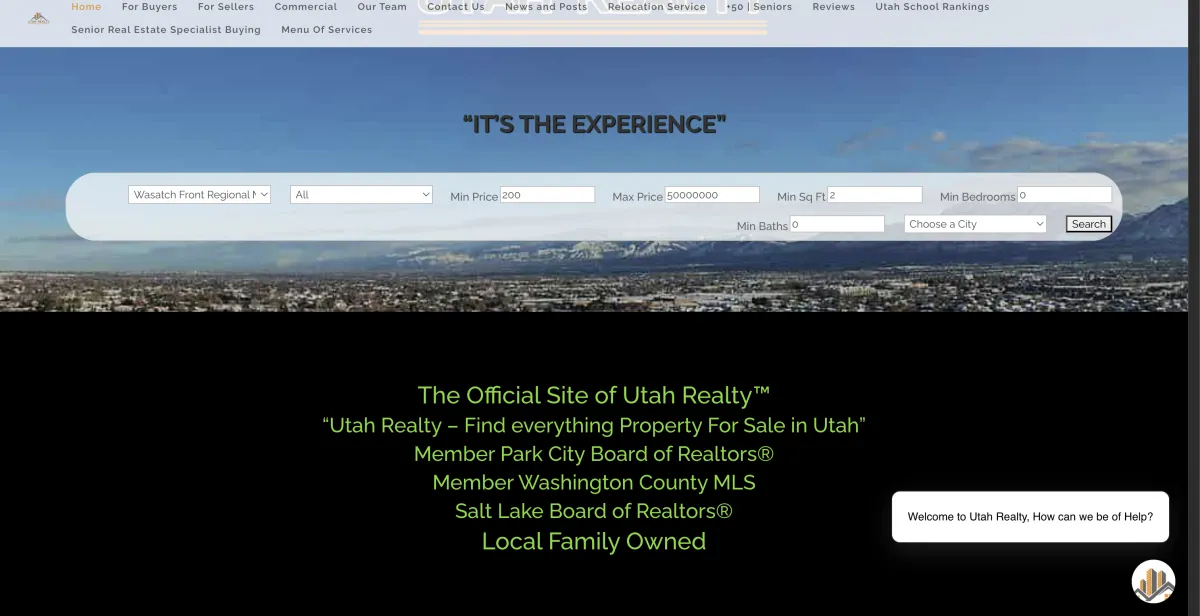Focus the Min Sq Ft field

click(875, 195)
